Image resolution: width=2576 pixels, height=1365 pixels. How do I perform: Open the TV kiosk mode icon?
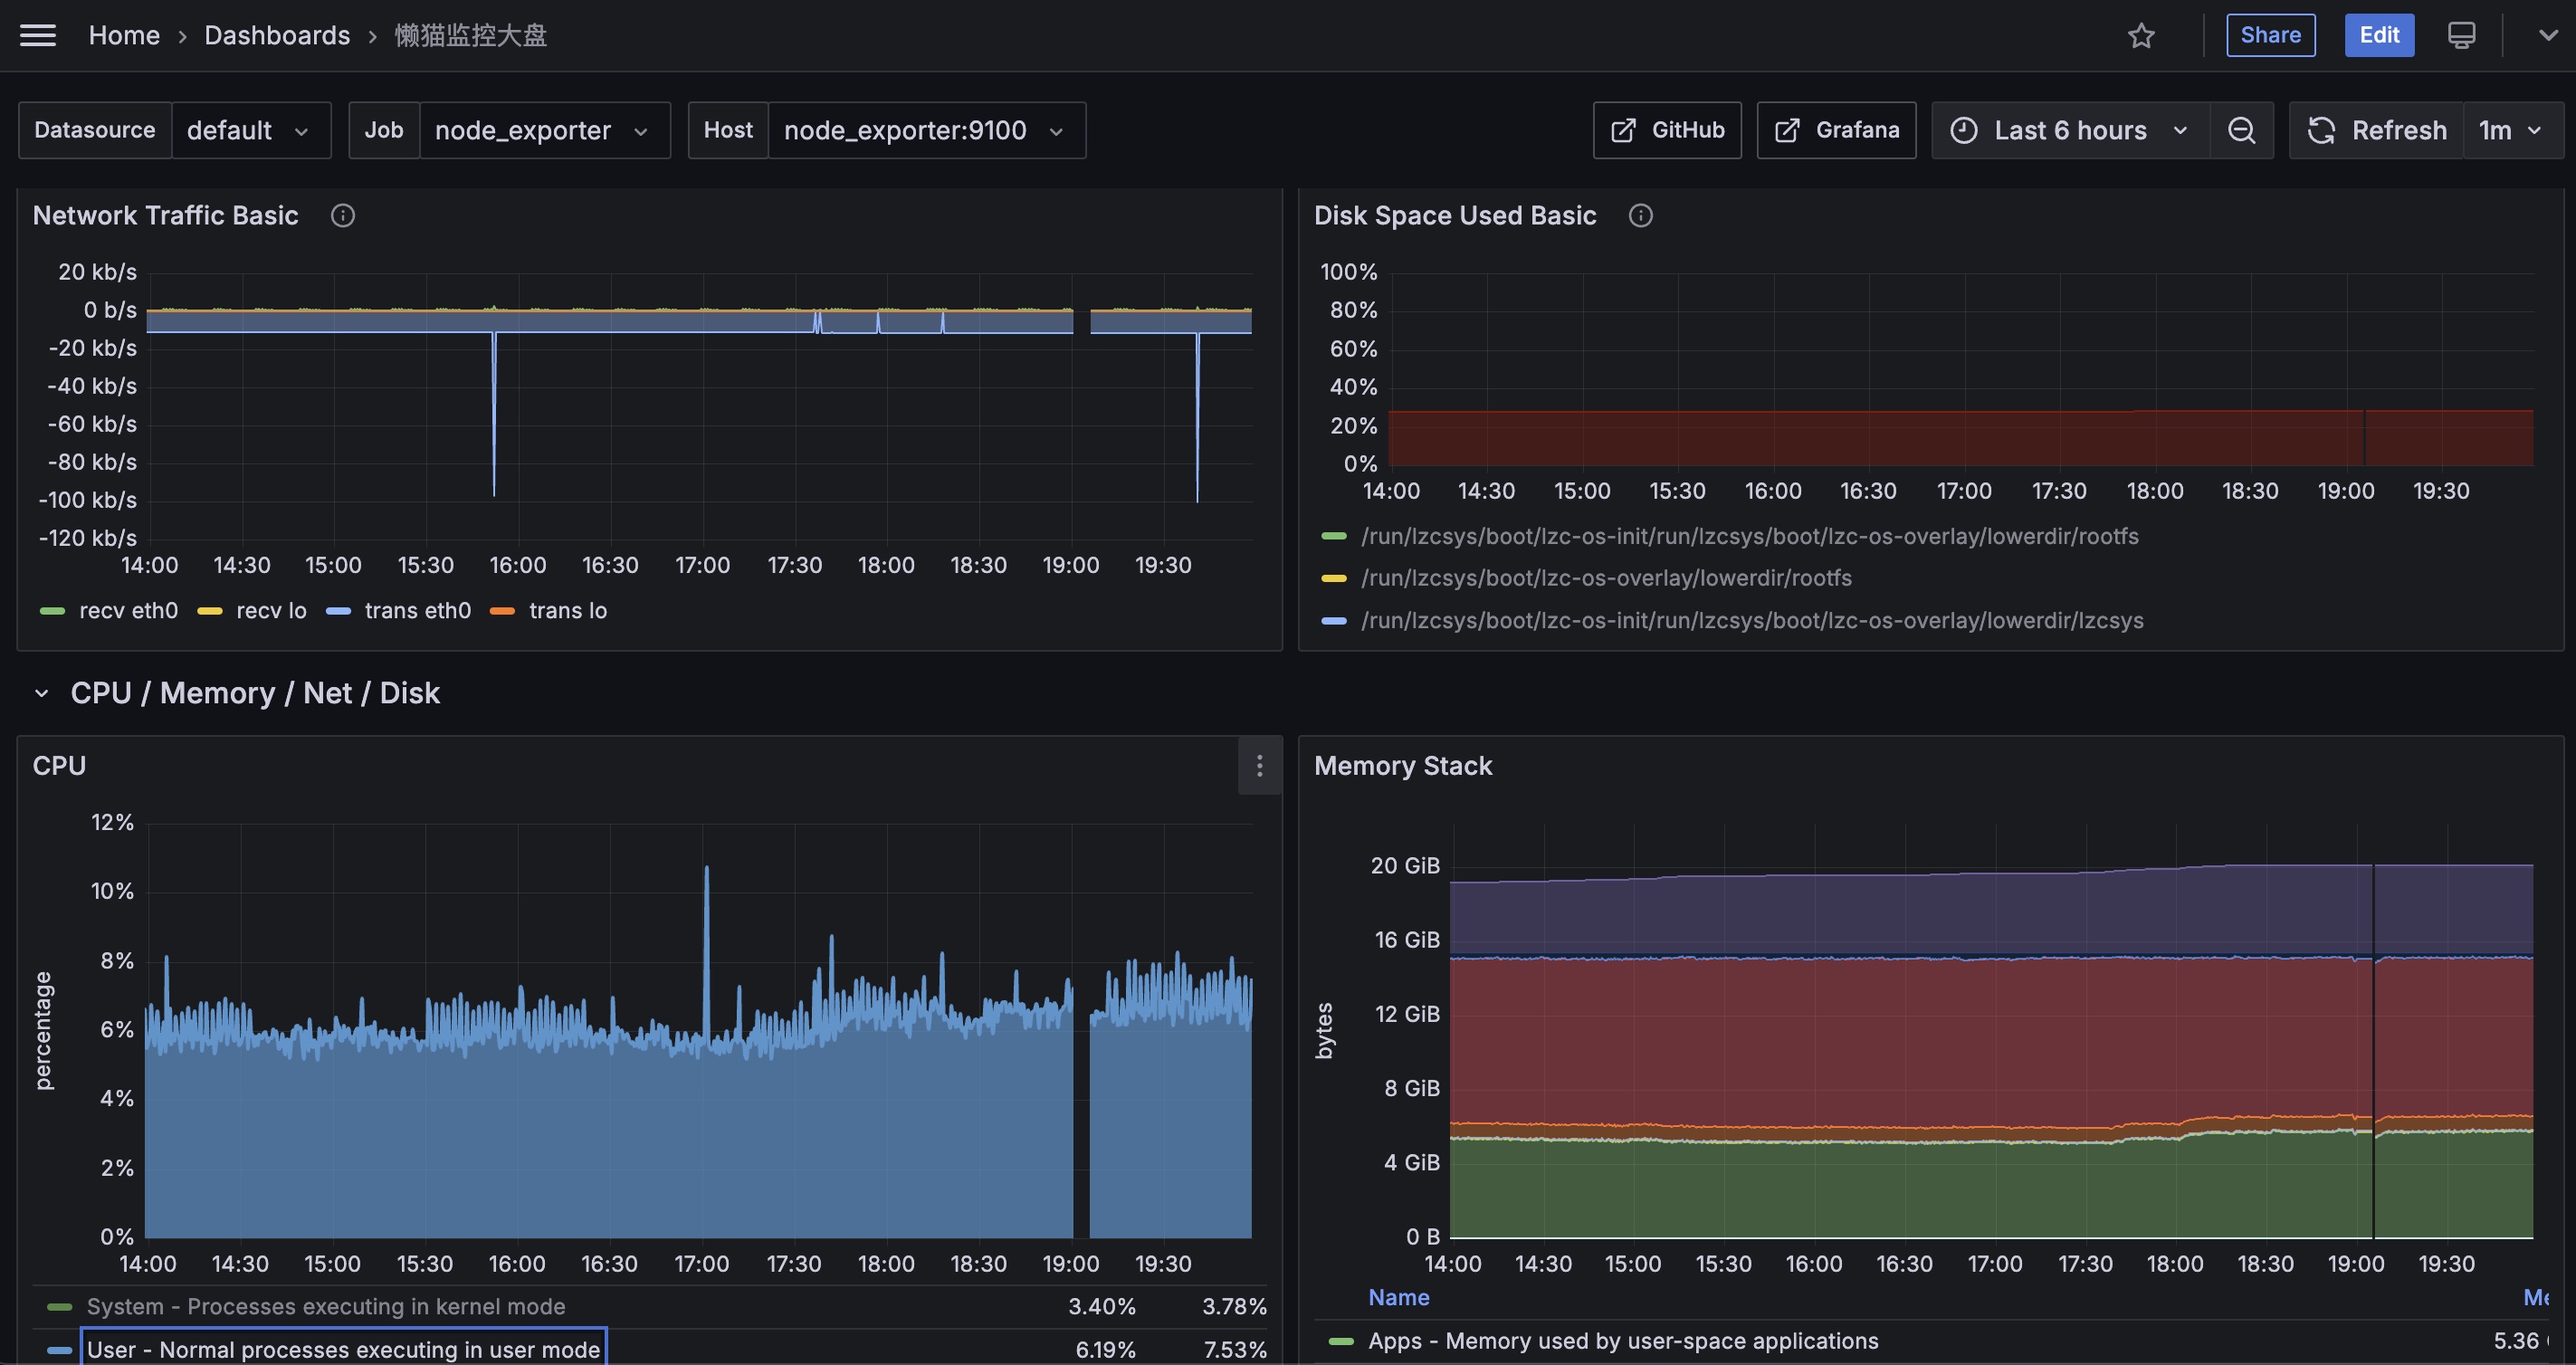(2462, 36)
